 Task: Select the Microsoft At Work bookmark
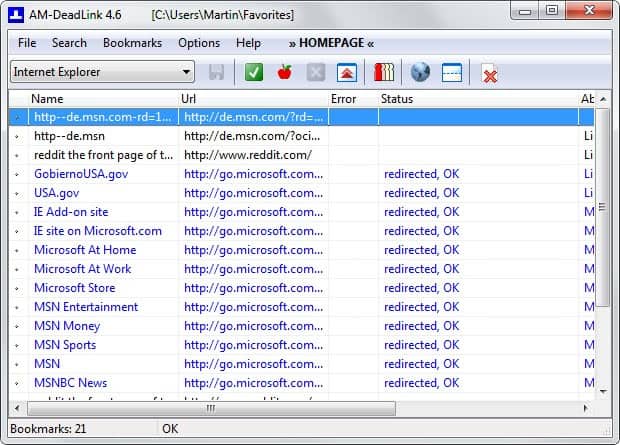(301, 269)
